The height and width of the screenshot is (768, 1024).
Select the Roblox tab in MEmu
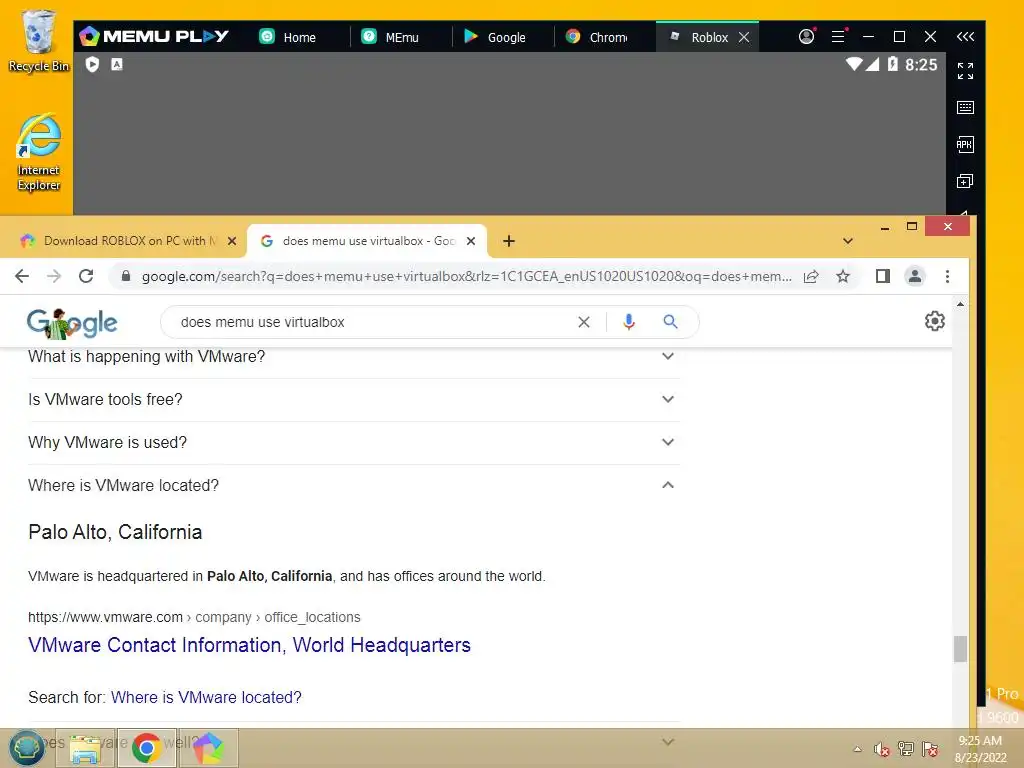[x=699, y=37]
